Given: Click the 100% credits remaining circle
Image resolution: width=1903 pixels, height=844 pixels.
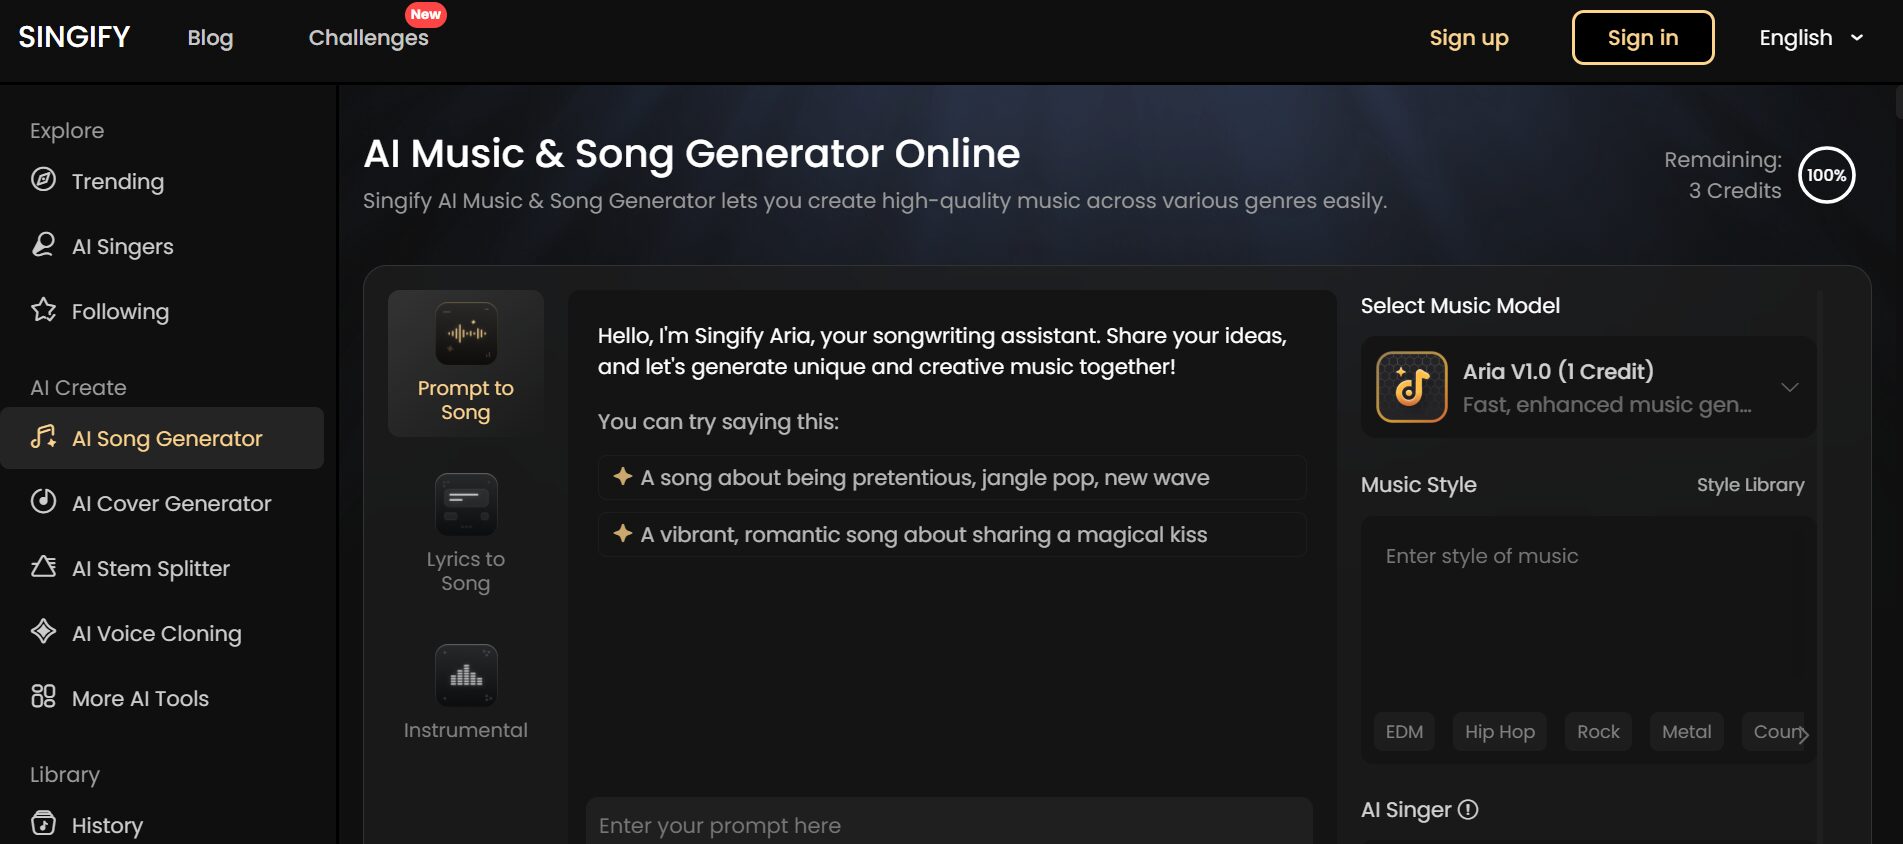Looking at the screenshot, I should 1827,175.
